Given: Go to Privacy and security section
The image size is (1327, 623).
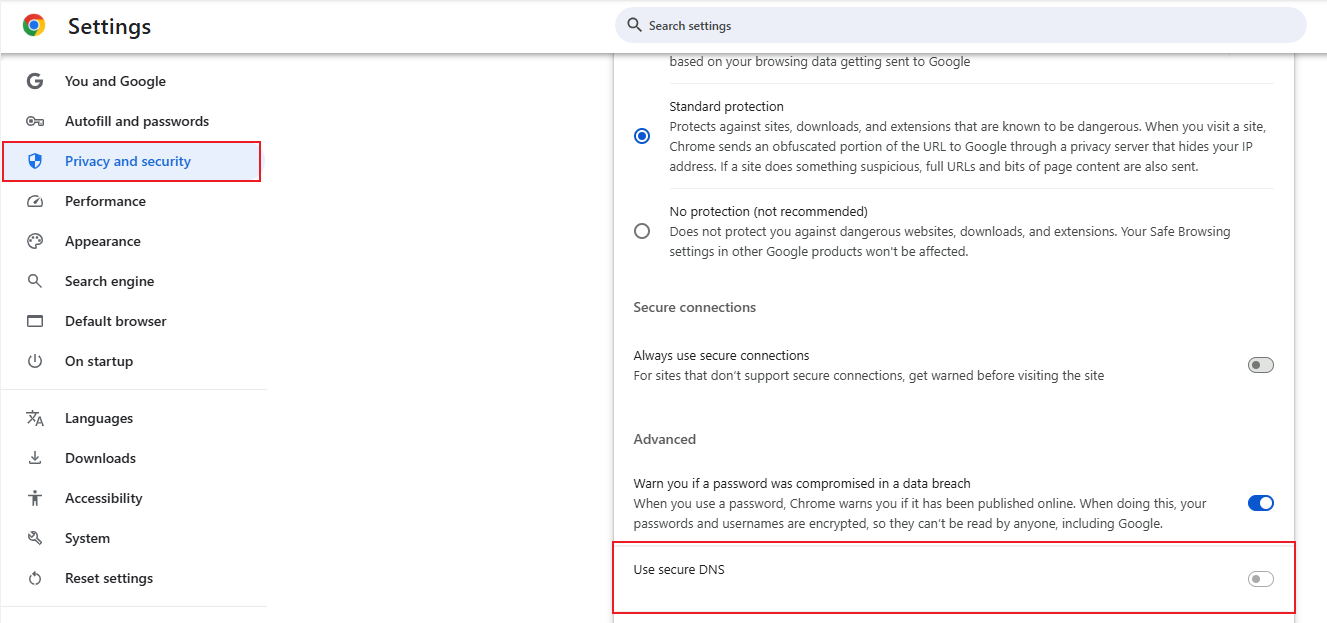Looking at the screenshot, I should [x=132, y=161].
